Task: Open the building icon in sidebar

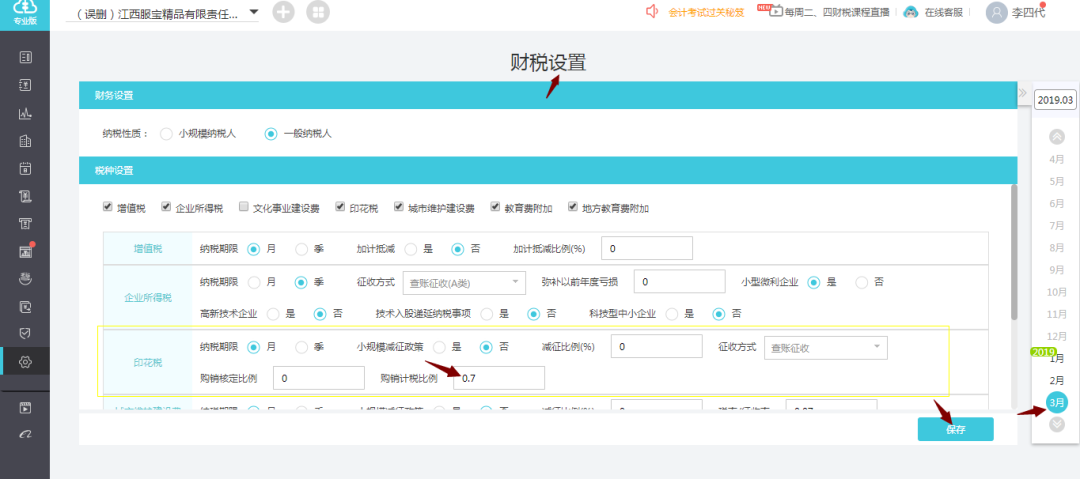Action: pyautogui.click(x=25, y=141)
